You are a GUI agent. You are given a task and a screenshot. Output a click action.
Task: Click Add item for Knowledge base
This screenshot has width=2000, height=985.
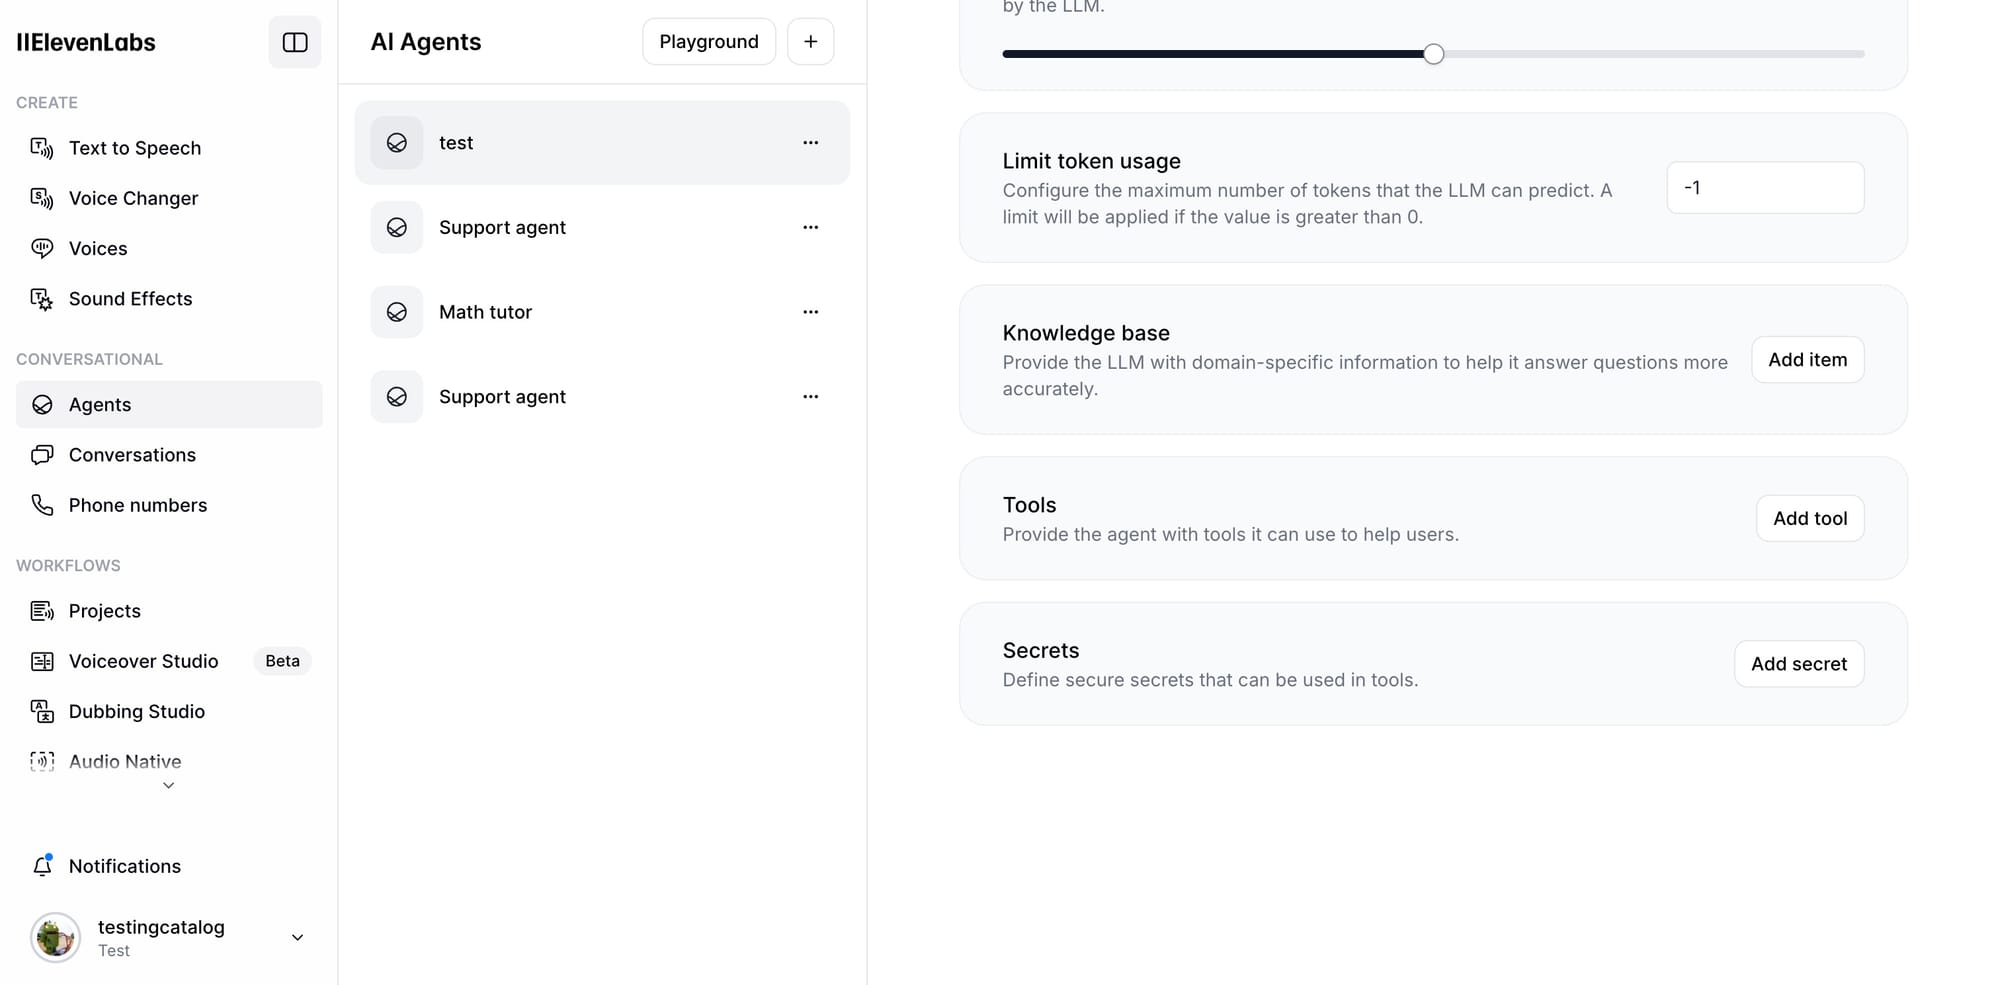(x=1807, y=360)
